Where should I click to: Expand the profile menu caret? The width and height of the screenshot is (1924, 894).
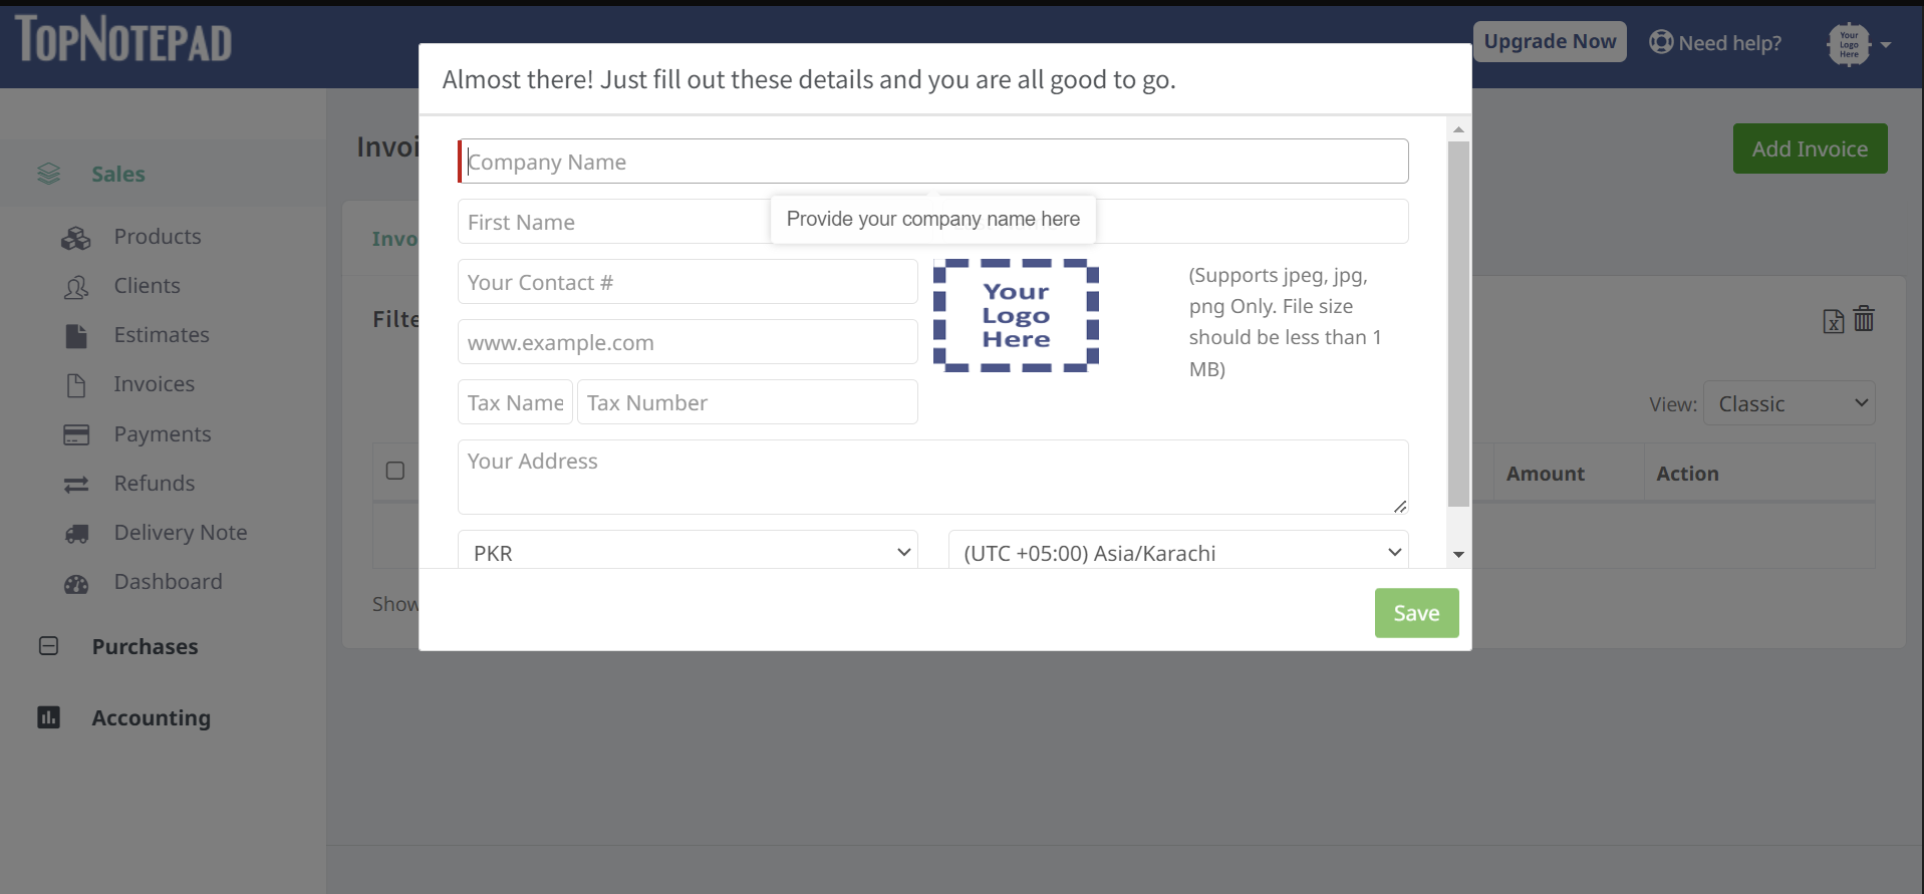1885,45
